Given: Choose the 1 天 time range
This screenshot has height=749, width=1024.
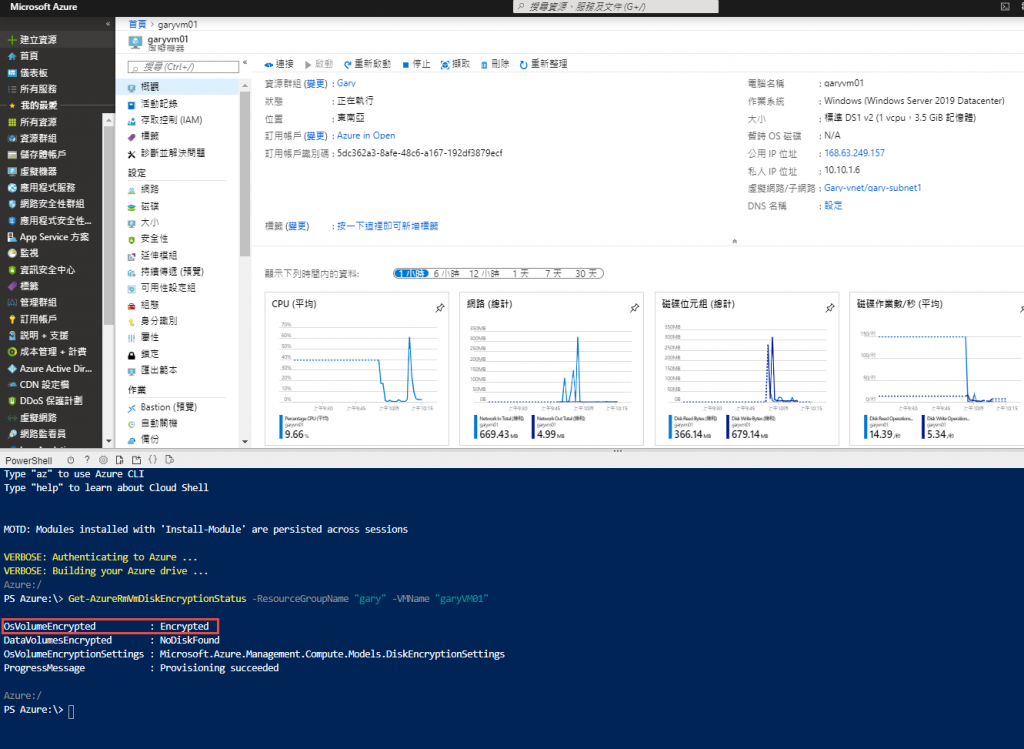Looking at the screenshot, I should (520, 274).
